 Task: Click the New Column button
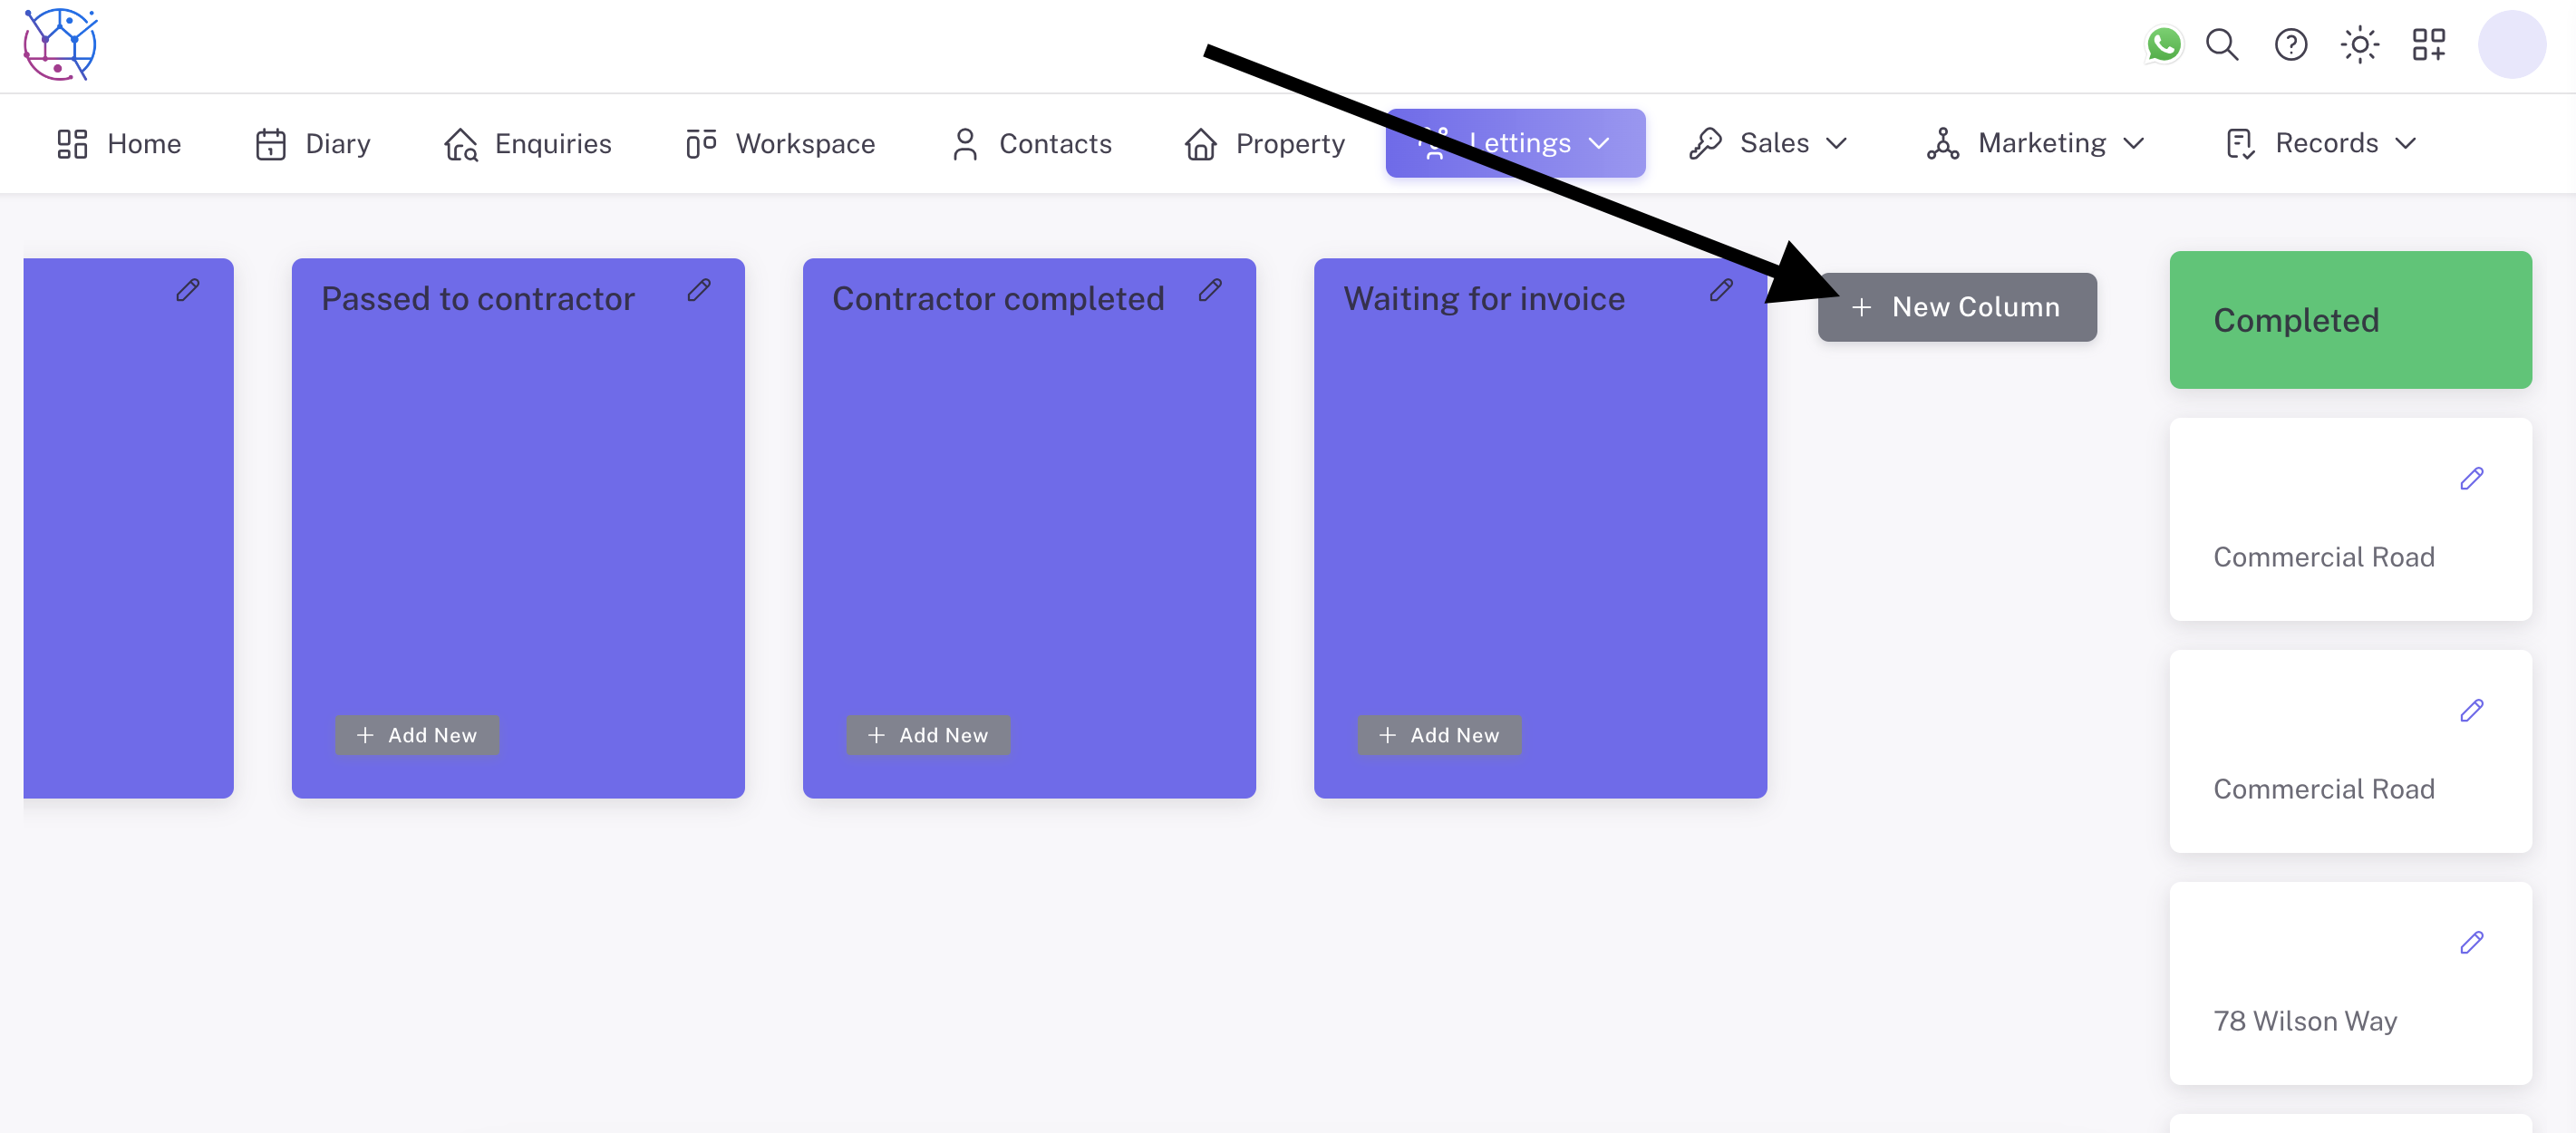click(1956, 307)
